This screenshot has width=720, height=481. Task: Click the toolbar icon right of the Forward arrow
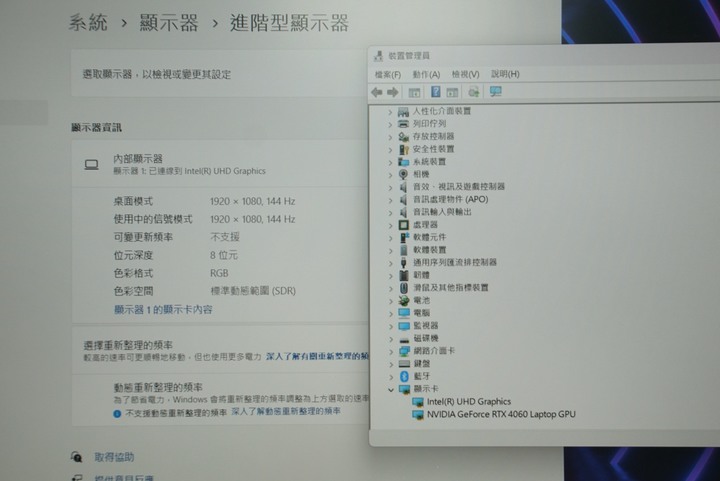tap(414, 93)
